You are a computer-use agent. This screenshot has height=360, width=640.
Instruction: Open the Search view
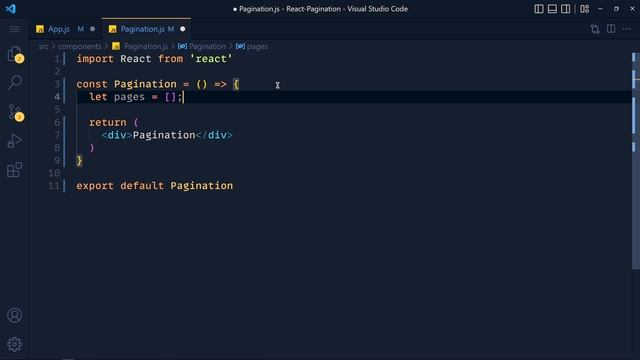pyautogui.click(x=15, y=82)
